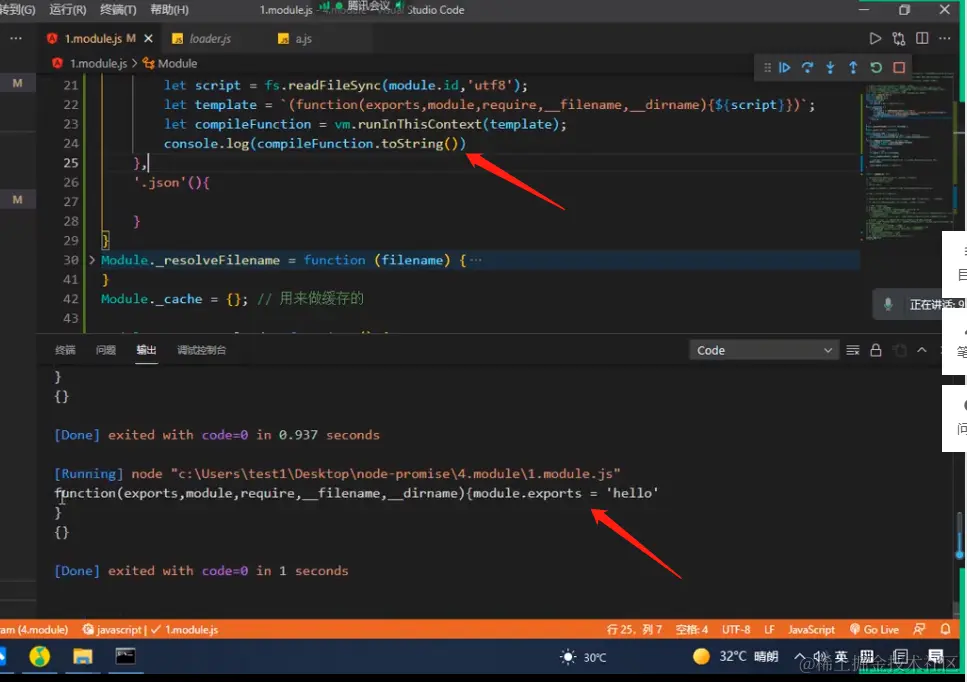Image resolution: width=967 pixels, height=682 pixels.
Task: Open the 转到(G) menu
Action: (x=17, y=10)
